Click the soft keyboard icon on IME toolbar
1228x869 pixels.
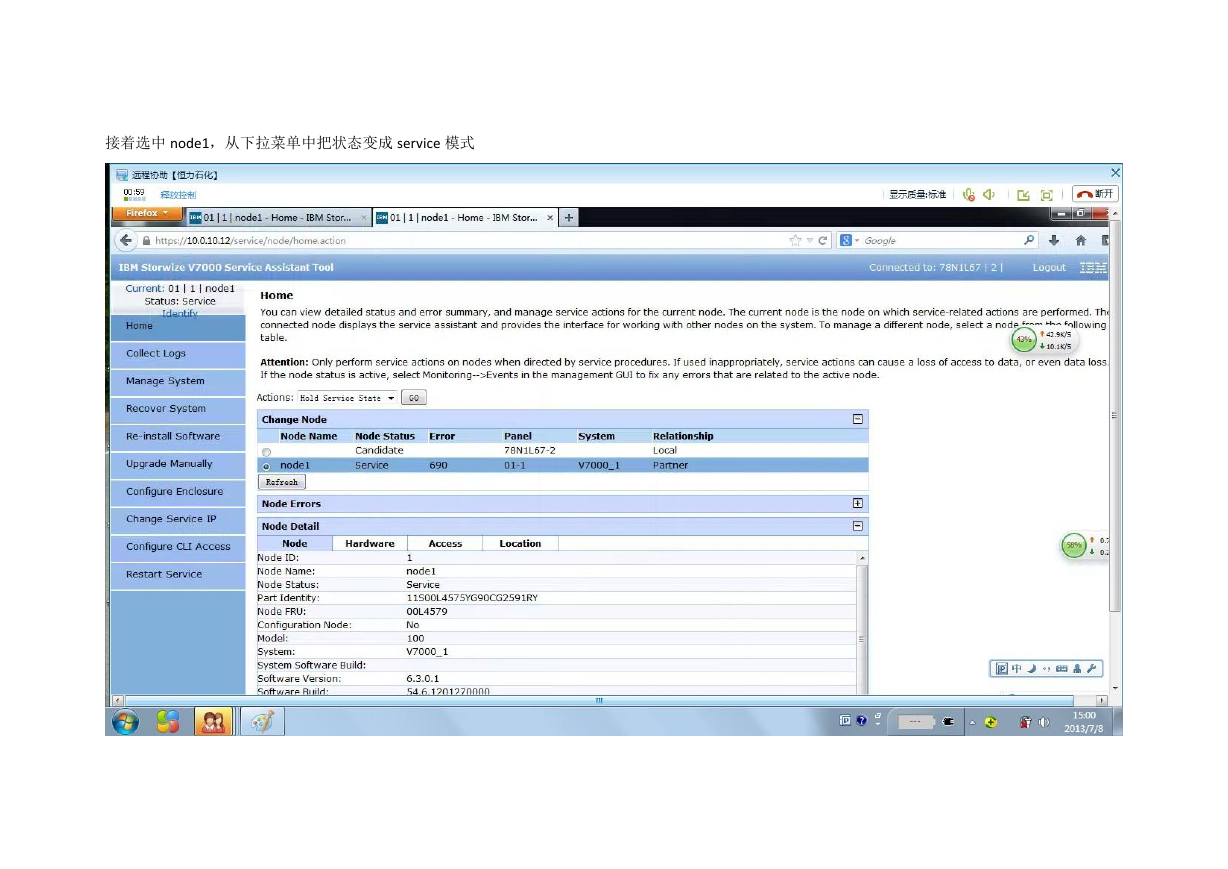tap(1062, 669)
